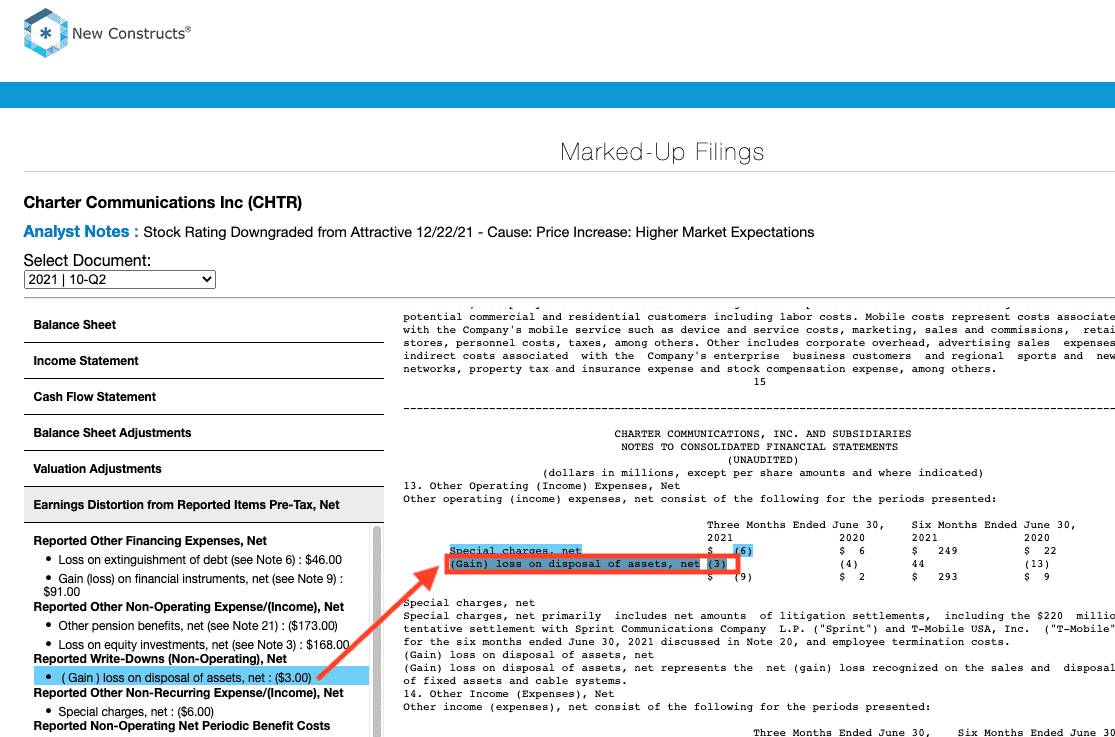Select the highlighted Gain loss on disposal item
This screenshot has width=1115, height=737.
click(201, 677)
